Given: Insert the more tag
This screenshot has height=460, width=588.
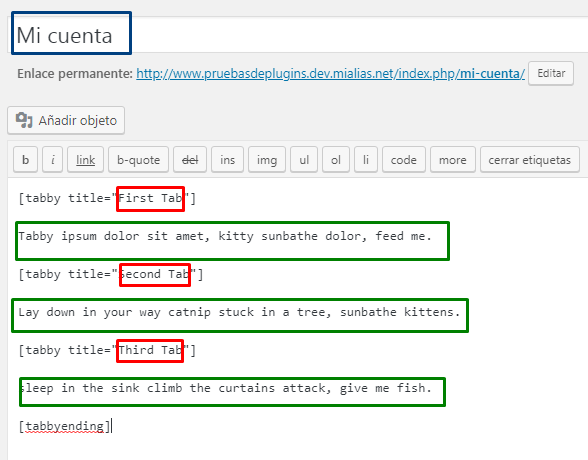Looking at the screenshot, I should coord(453,160).
